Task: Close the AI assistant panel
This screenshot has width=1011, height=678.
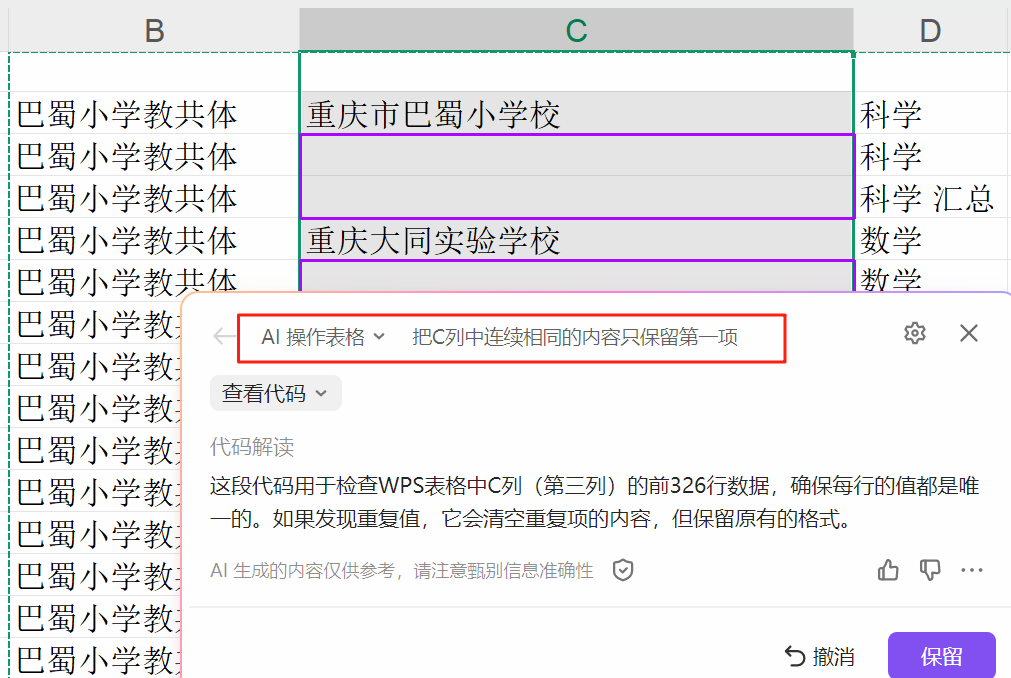Action: coord(968,333)
